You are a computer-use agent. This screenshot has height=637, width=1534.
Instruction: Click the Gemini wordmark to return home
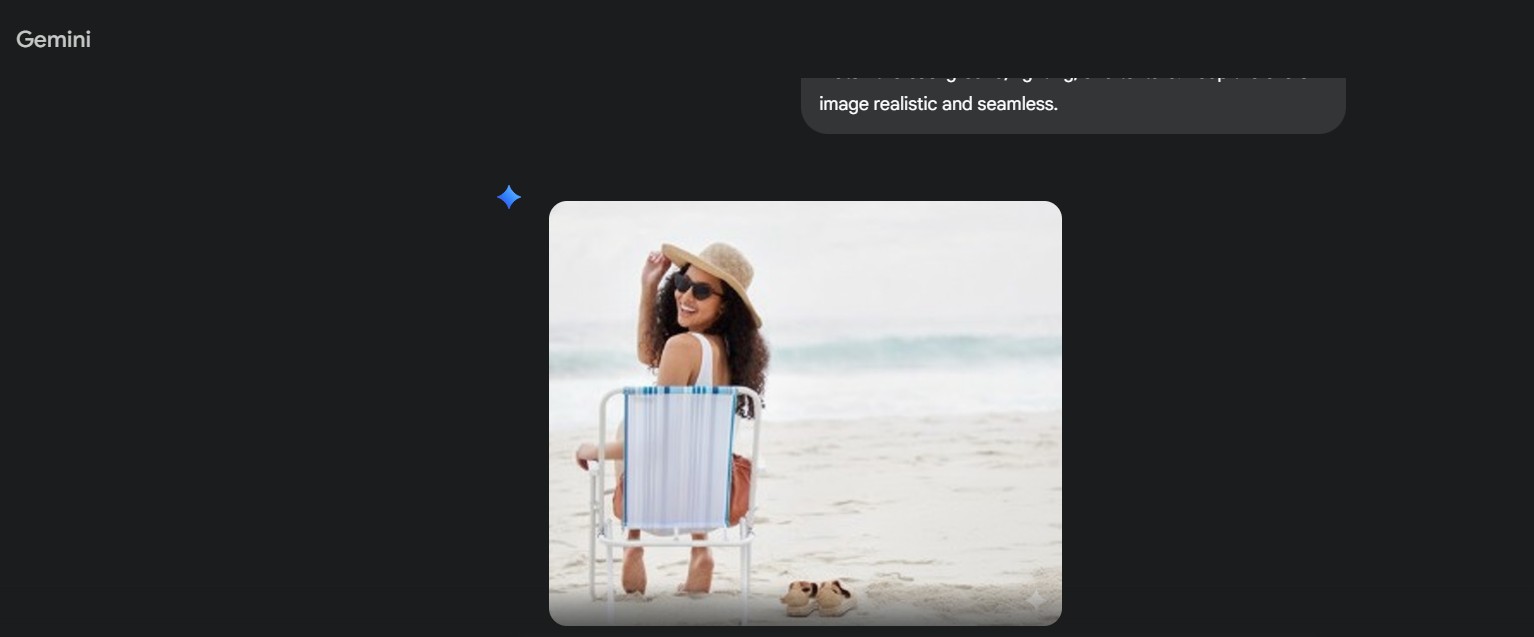point(52,39)
